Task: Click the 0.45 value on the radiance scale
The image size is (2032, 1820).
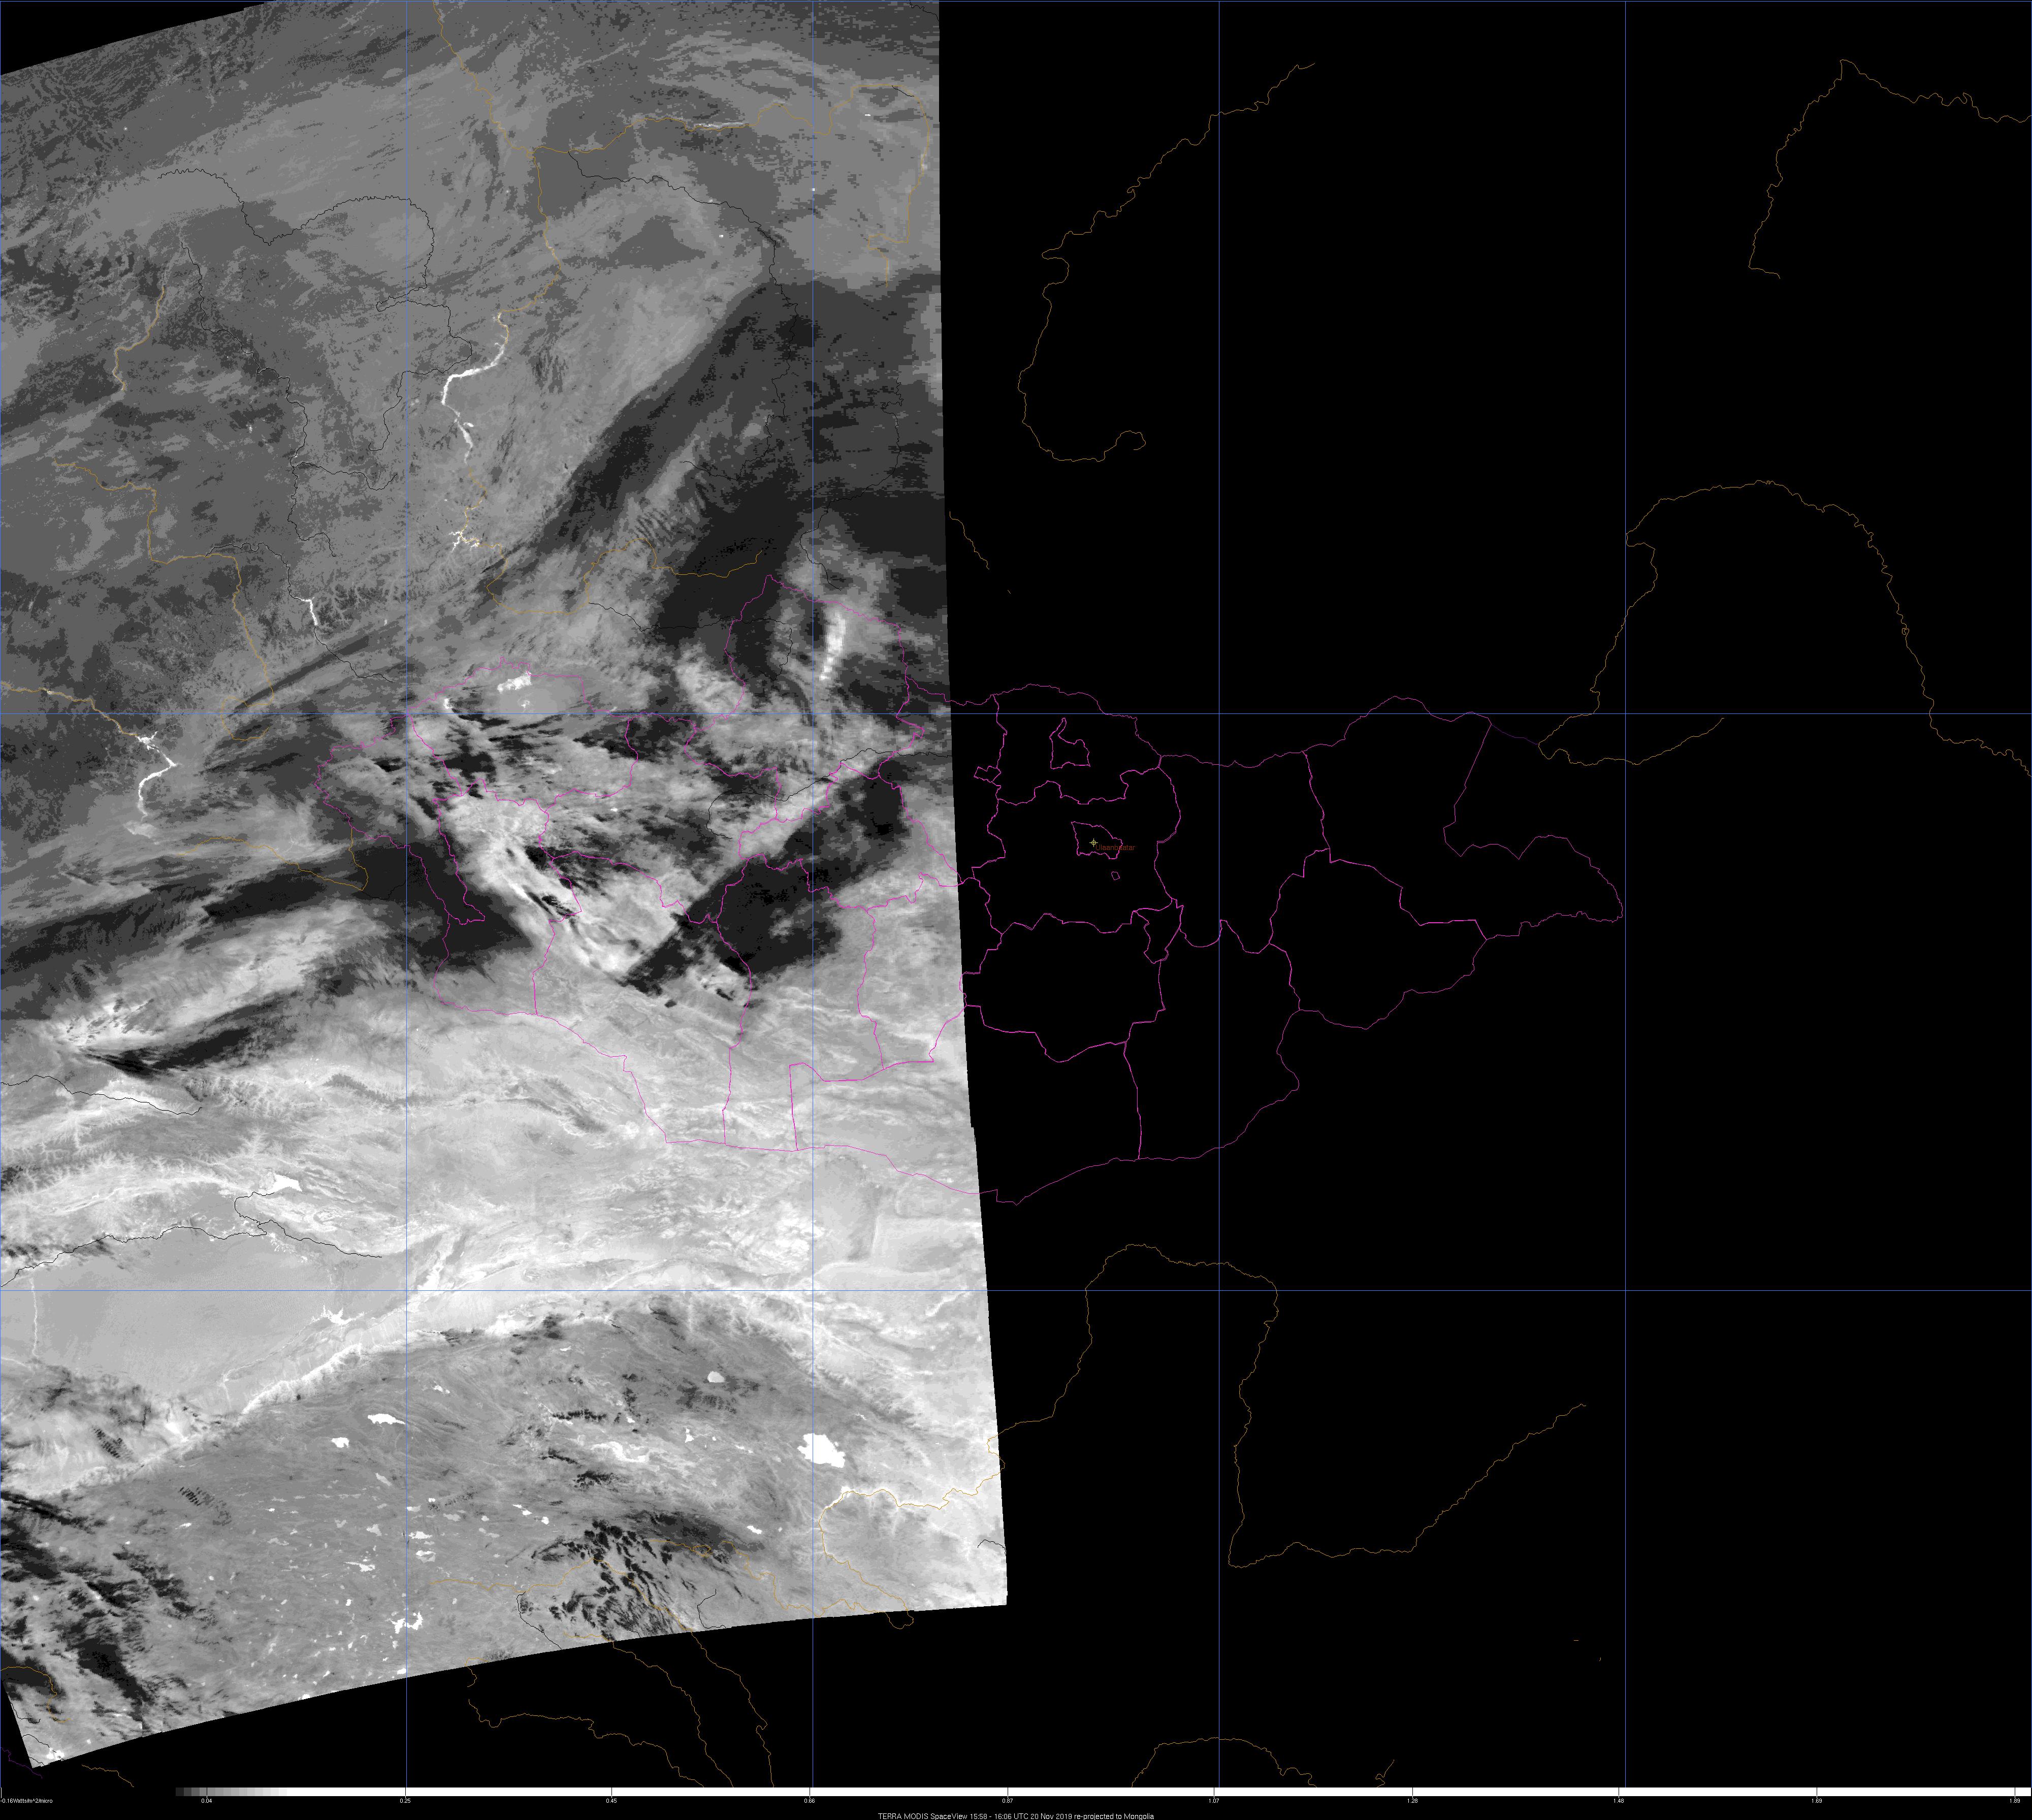Action: [x=611, y=1801]
